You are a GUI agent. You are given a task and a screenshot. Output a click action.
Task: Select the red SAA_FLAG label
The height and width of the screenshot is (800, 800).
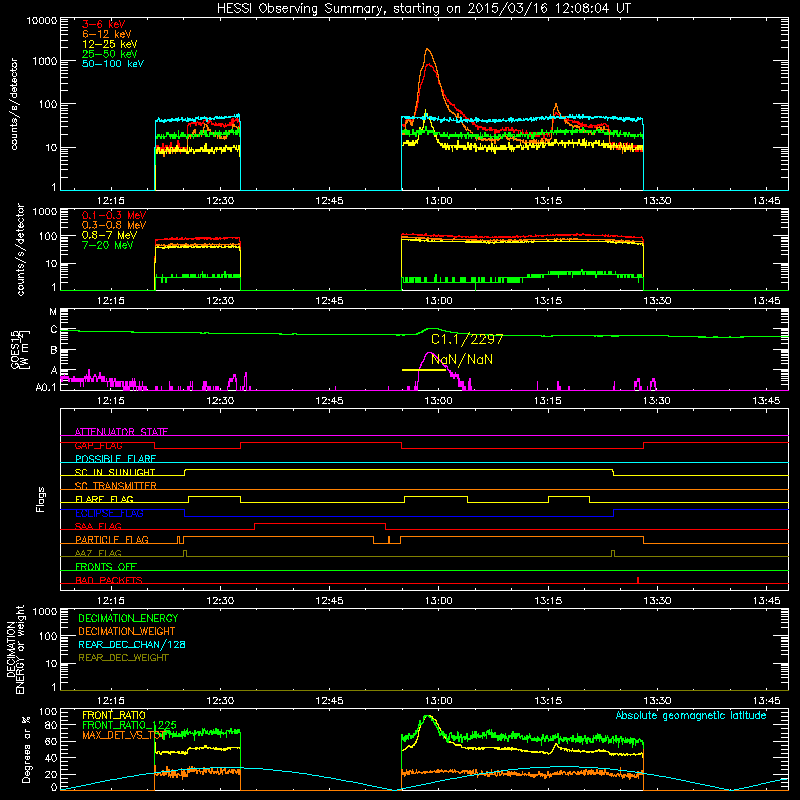pos(98,526)
